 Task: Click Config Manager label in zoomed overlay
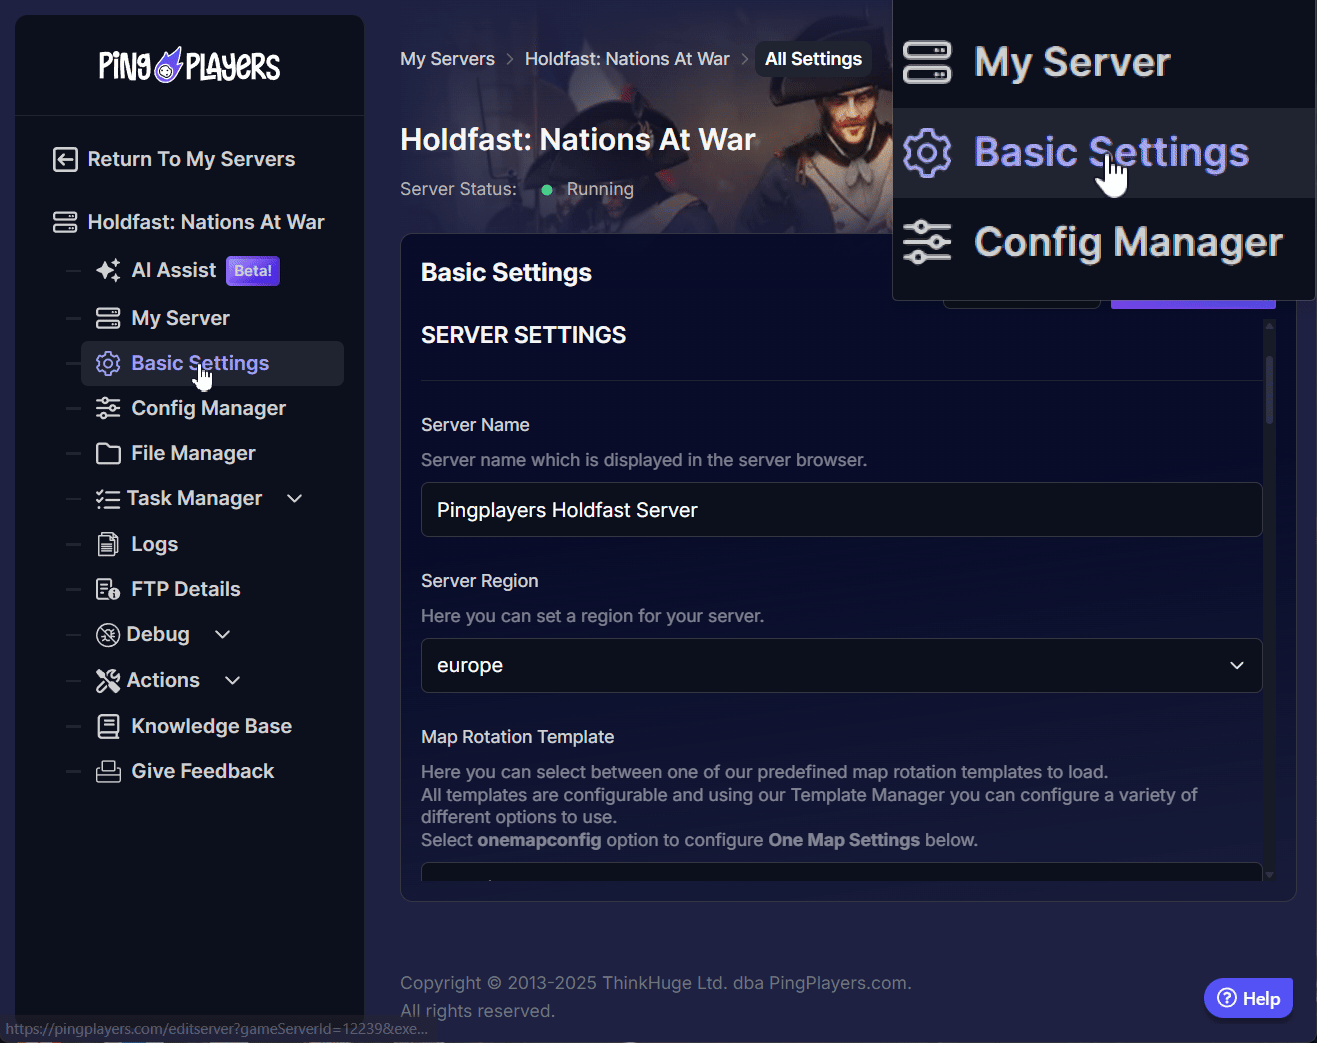coord(1128,242)
